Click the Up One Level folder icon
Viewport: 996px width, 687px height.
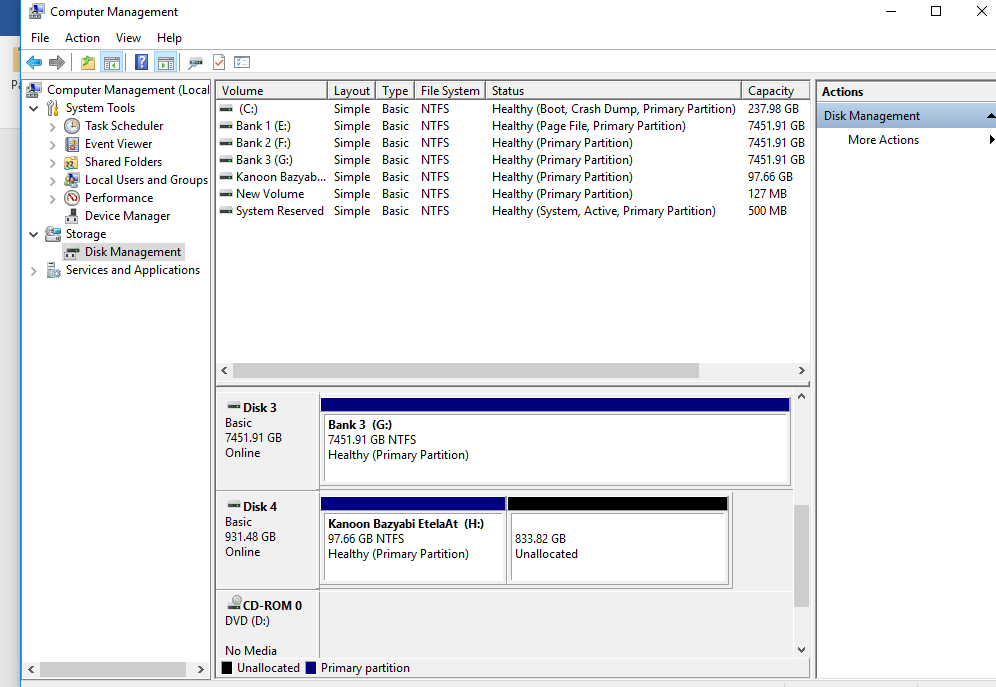[x=88, y=62]
